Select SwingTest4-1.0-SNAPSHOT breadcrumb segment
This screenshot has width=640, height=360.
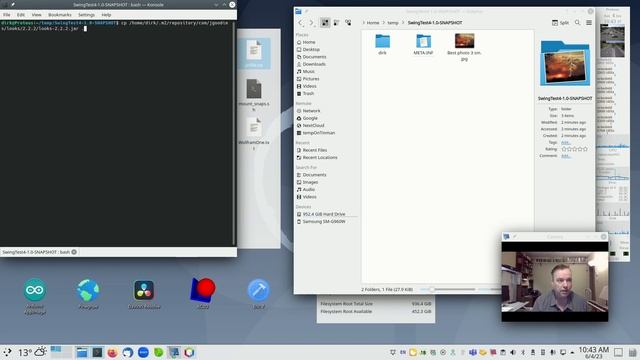pos(435,23)
